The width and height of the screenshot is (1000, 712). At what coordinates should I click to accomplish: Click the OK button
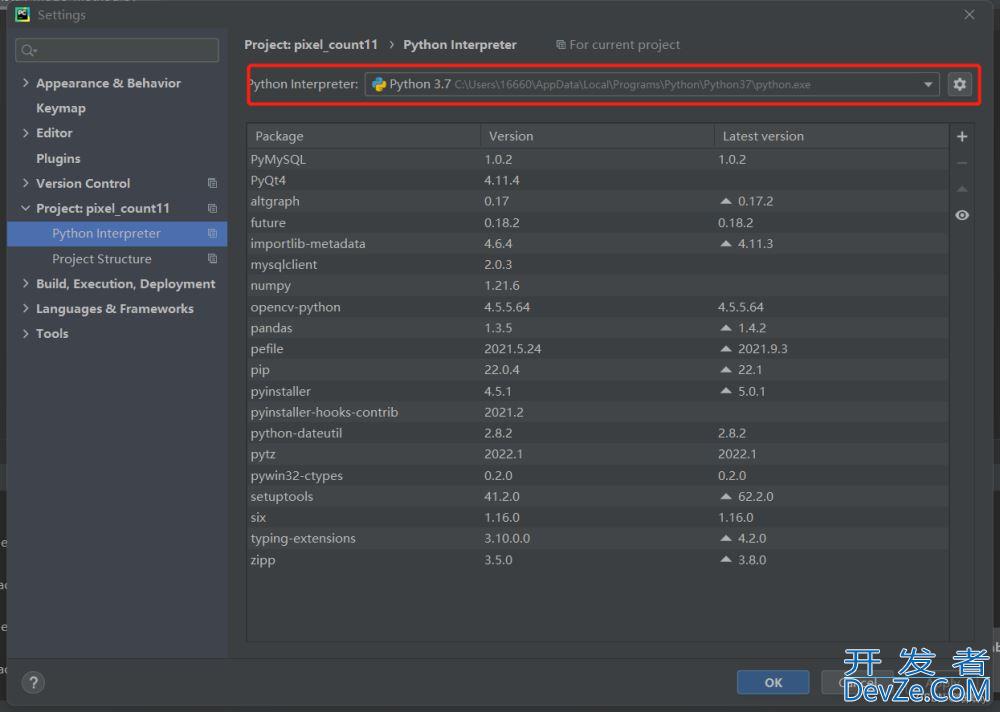pyautogui.click(x=773, y=683)
